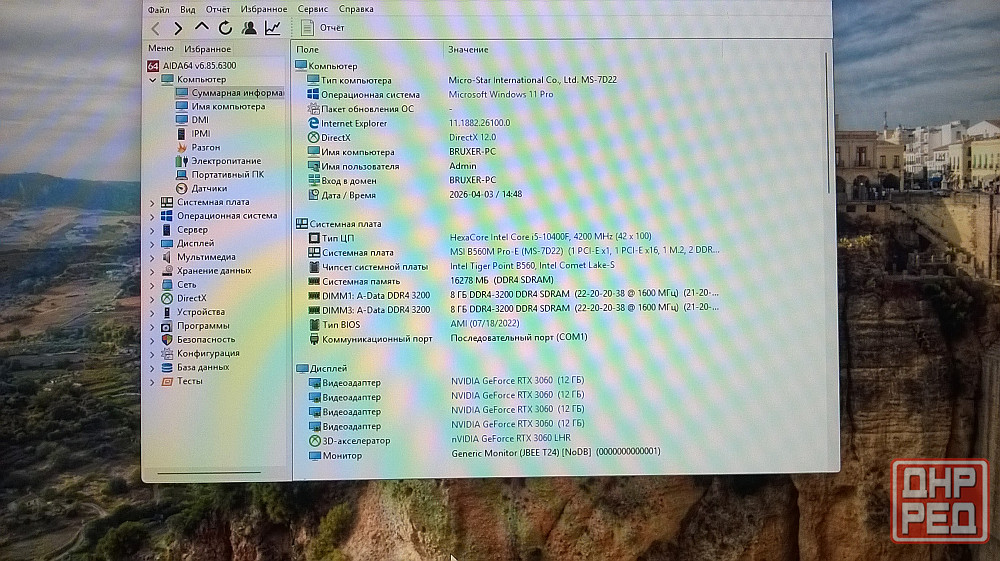Expand the Хранение данных tree node
This screenshot has height=561, width=1000.
pyautogui.click(x=153, y=271)
